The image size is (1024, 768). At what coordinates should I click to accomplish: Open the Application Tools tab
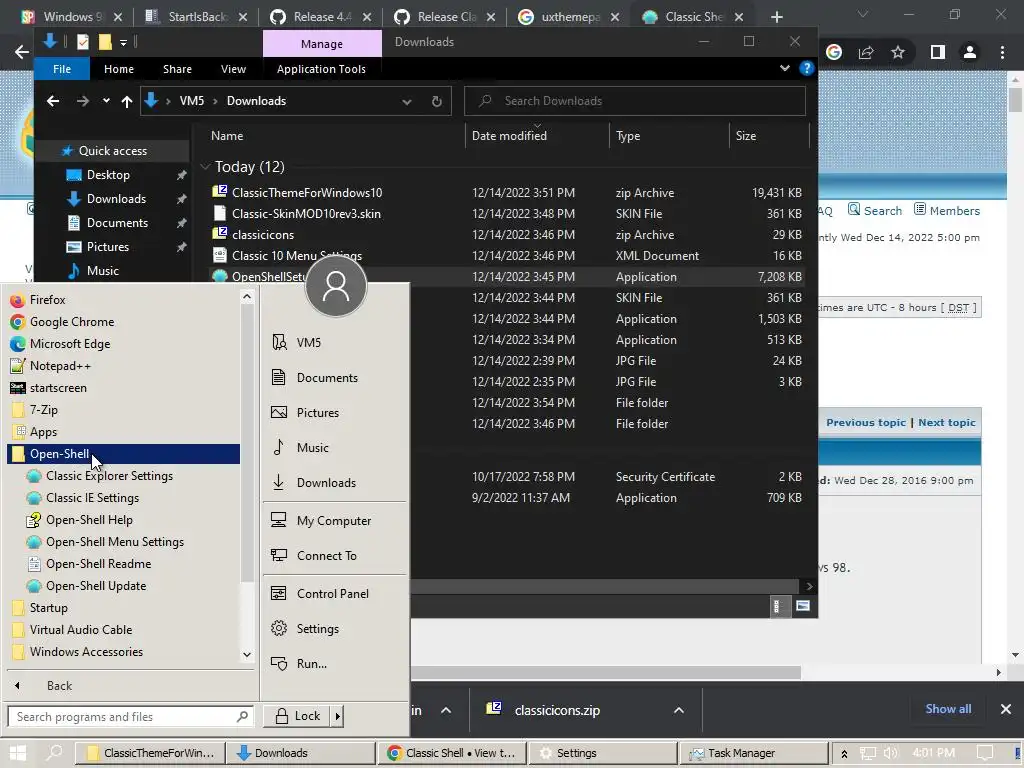tap(321, 69)
